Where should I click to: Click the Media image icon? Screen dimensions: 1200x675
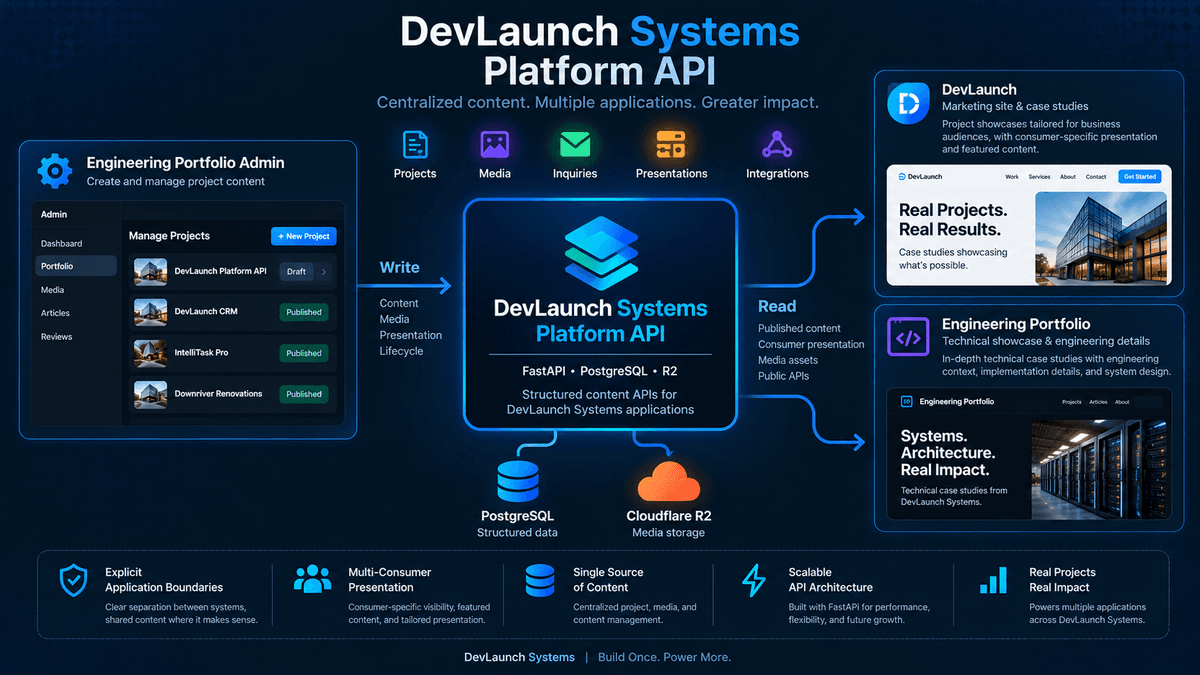(495, 144)
